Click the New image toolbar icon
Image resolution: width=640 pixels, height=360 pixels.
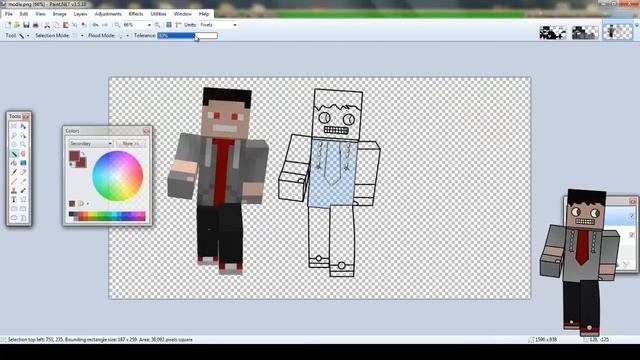pyautogui.click(x=8, y=25)
